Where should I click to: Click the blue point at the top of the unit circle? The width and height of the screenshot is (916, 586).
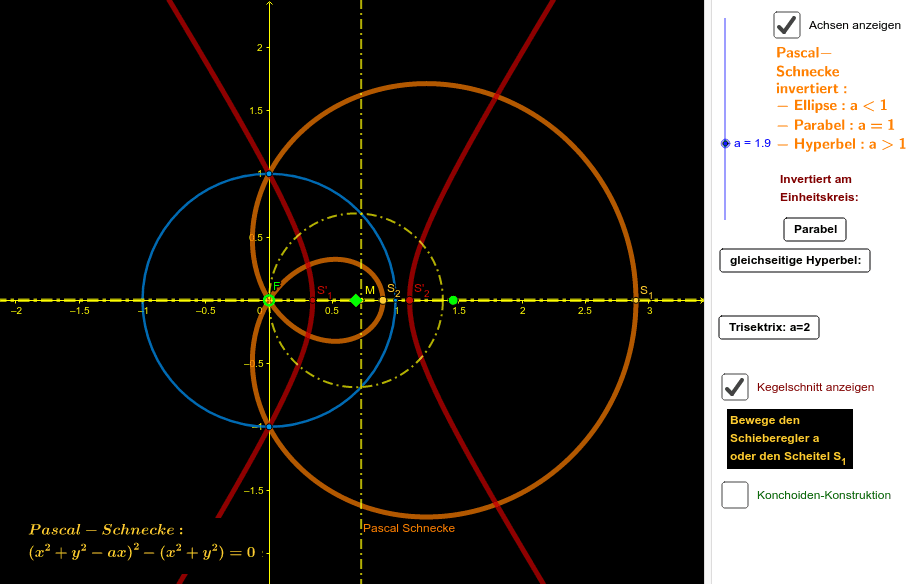(269, 174)
